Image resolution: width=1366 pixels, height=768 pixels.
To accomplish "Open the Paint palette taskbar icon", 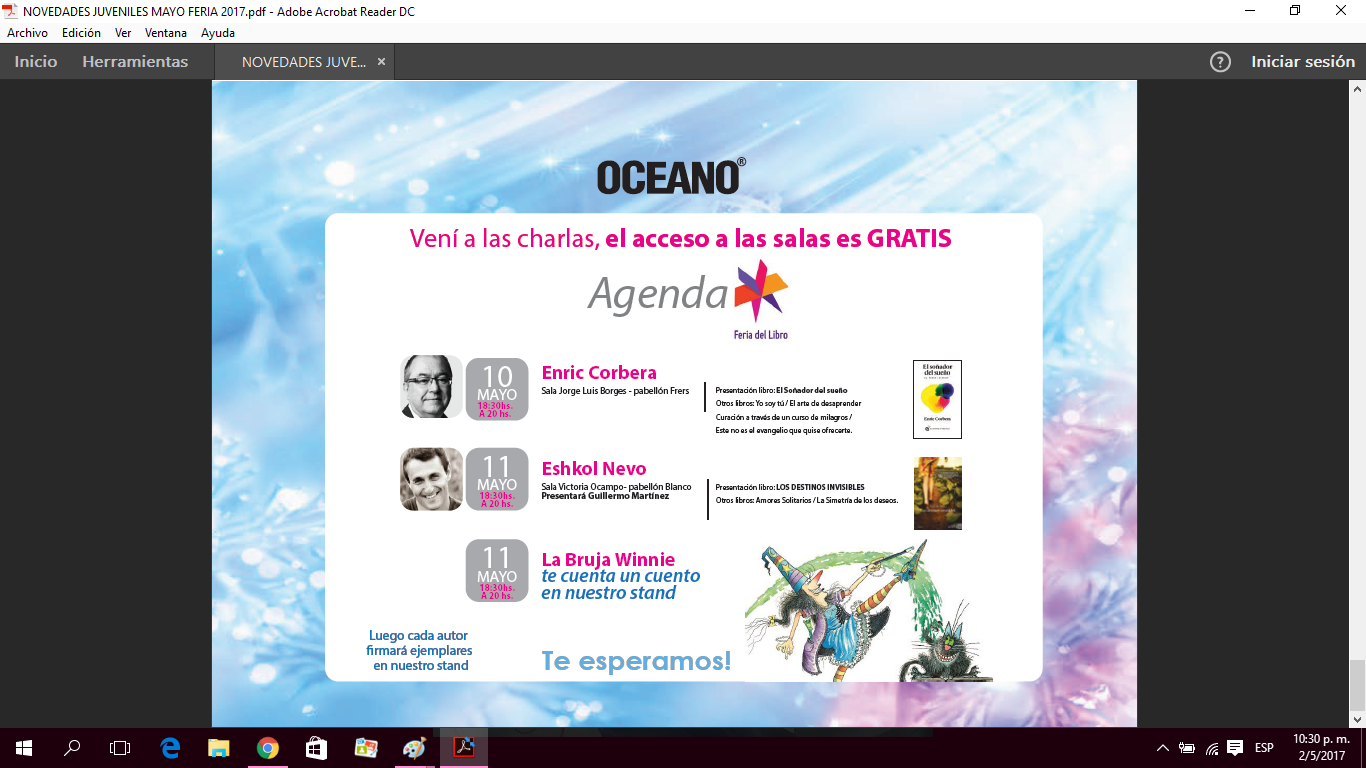I will click(414, 748).
